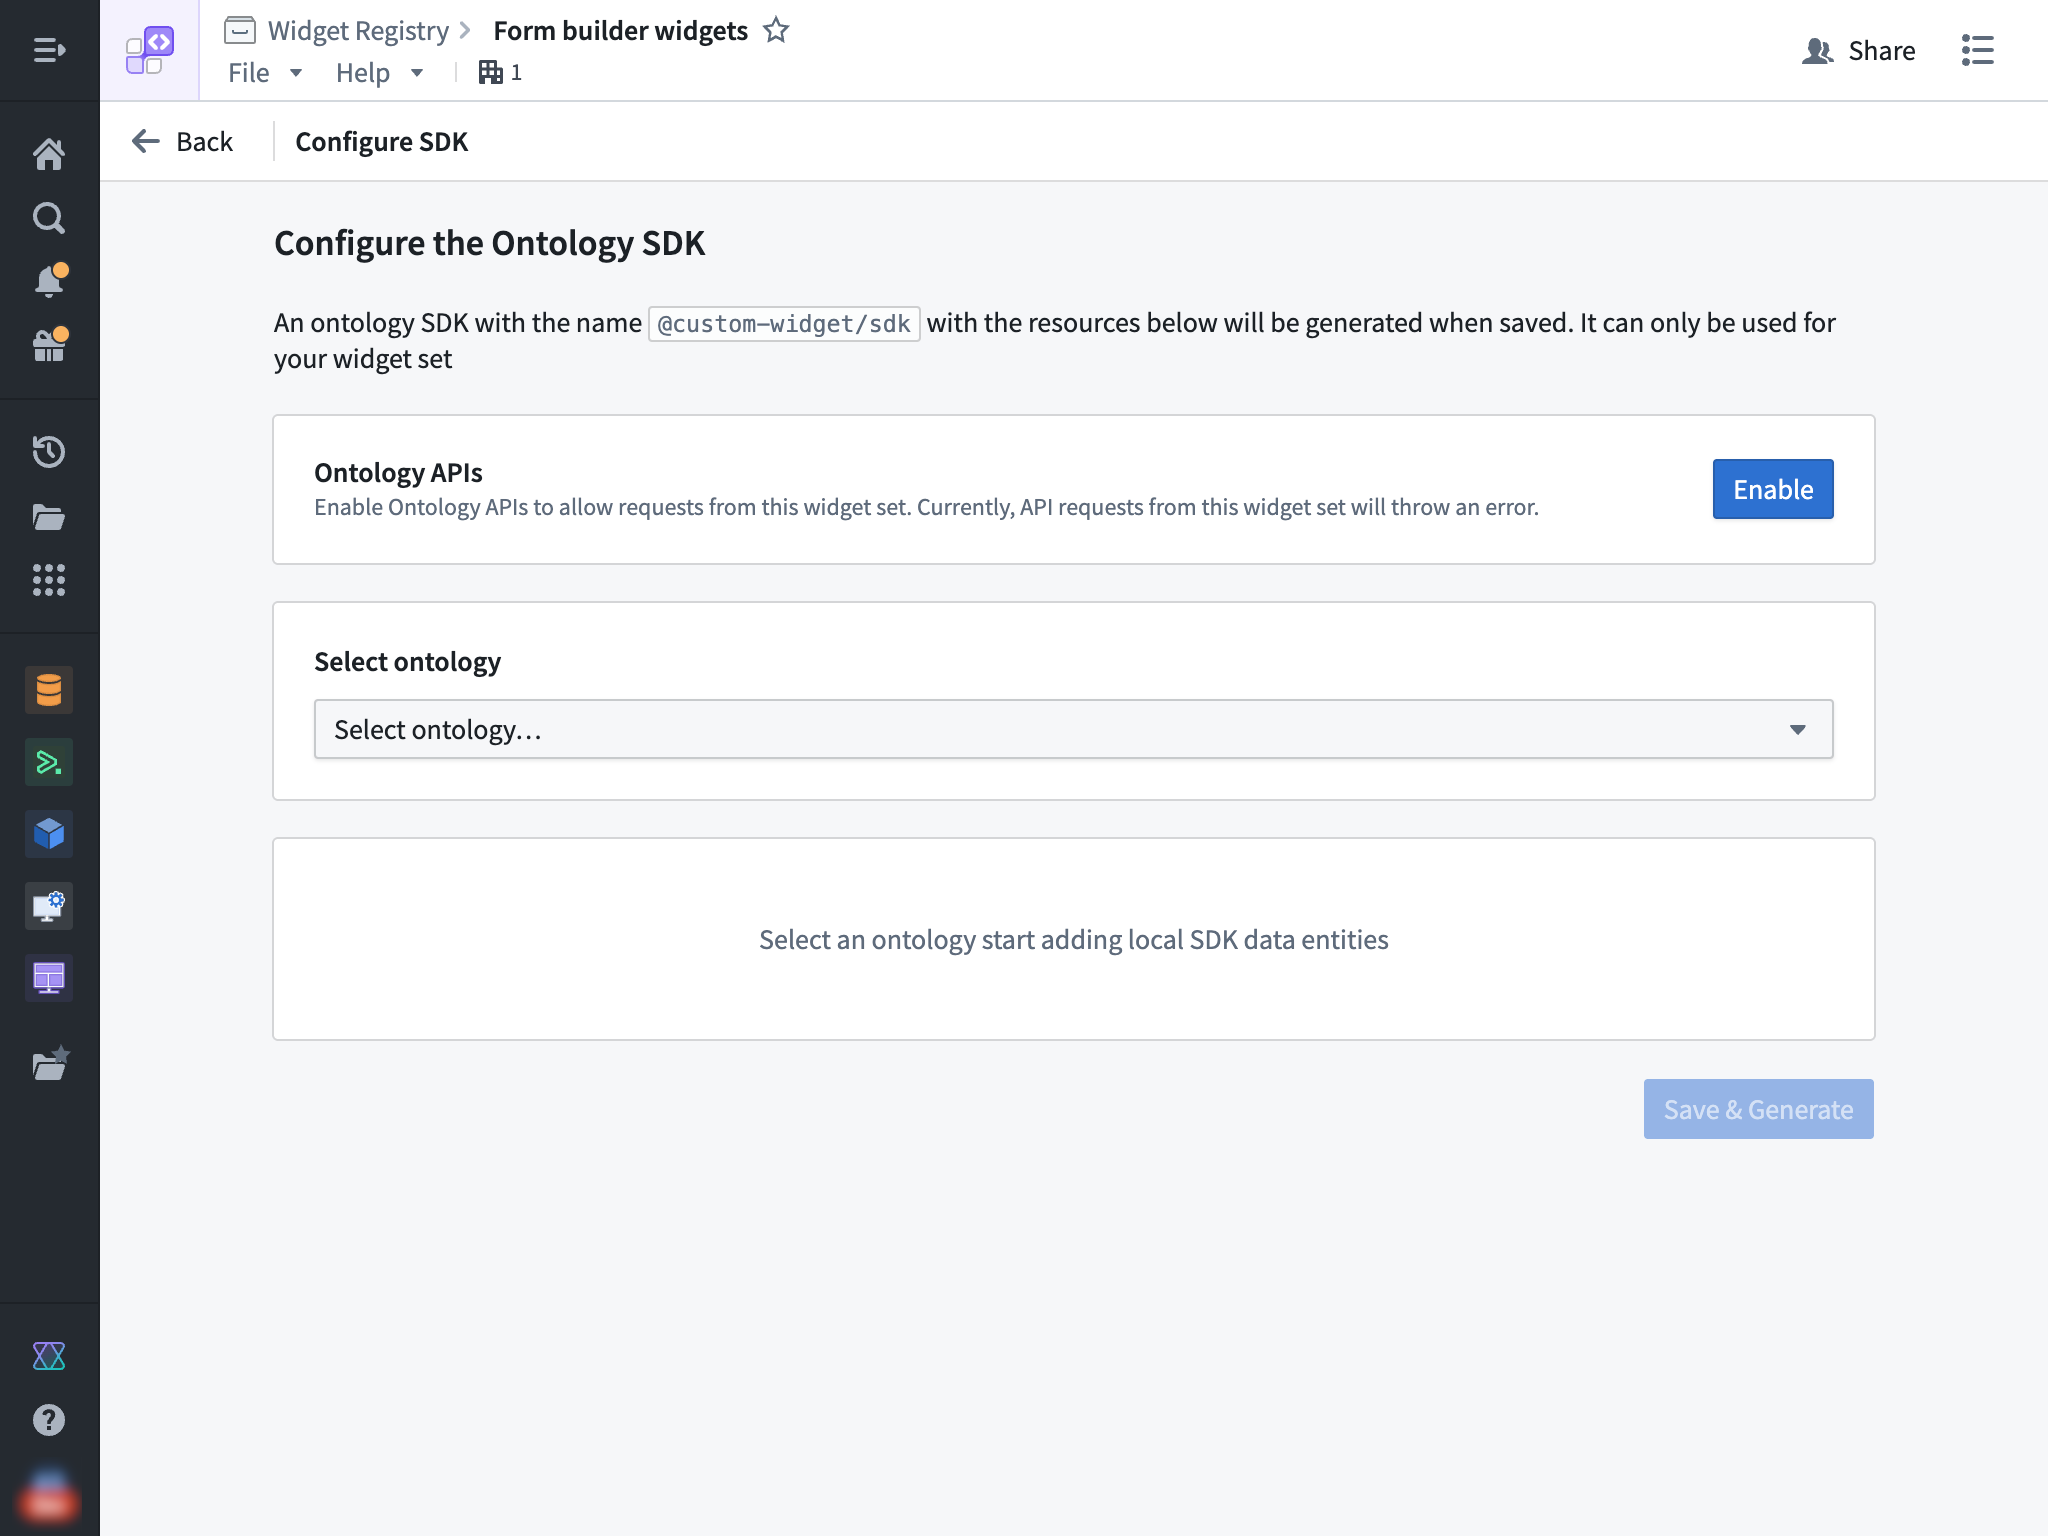Open the applications grid icon
This screenshot has height=1536, width=2048.
[x=48, y=581]
